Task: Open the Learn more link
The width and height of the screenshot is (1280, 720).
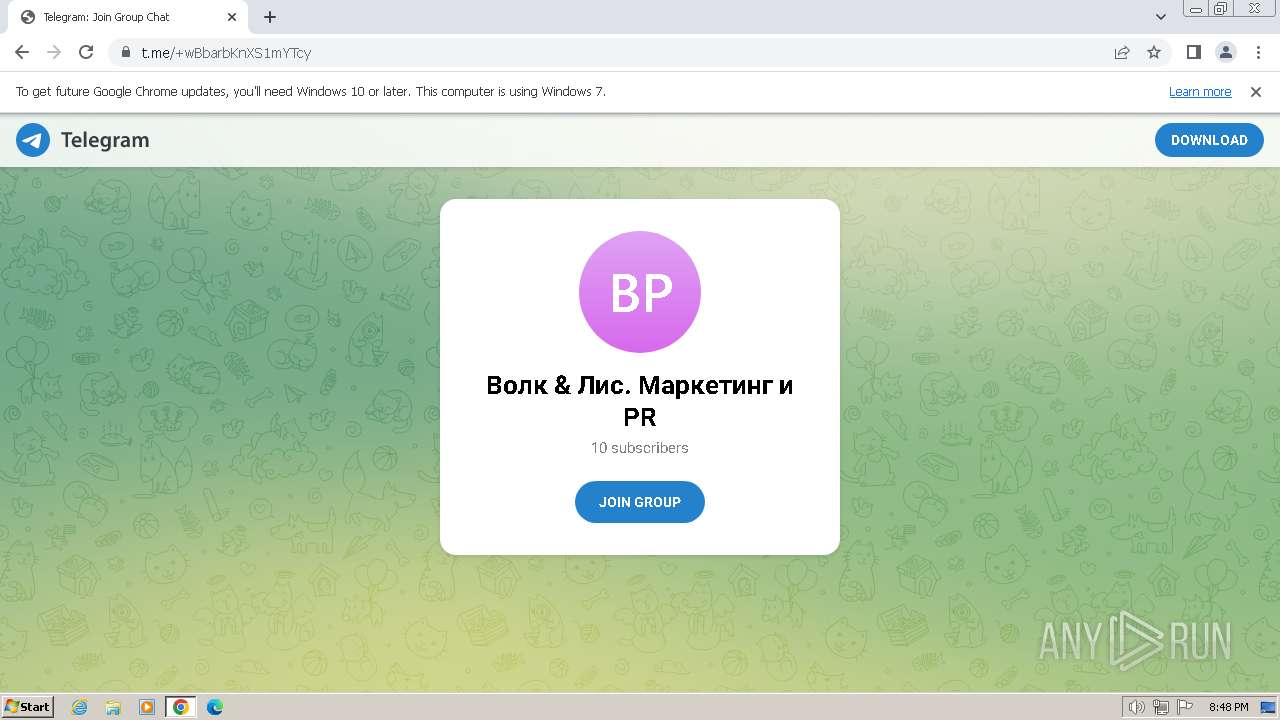Action: pyautogui.click(x=1200, y=91)
